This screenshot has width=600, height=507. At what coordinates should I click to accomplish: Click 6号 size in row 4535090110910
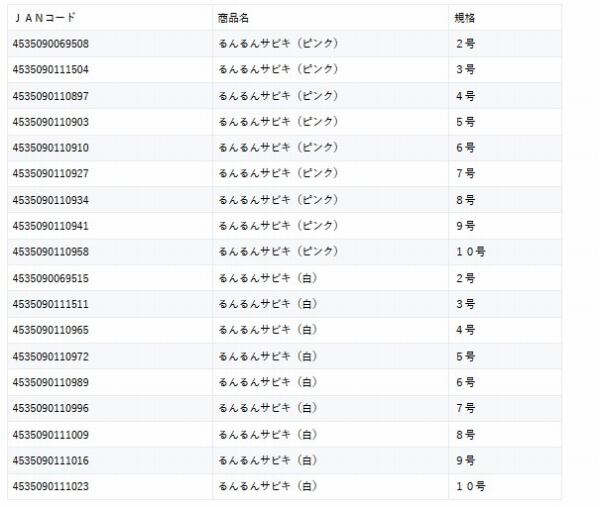pos(465,148)
